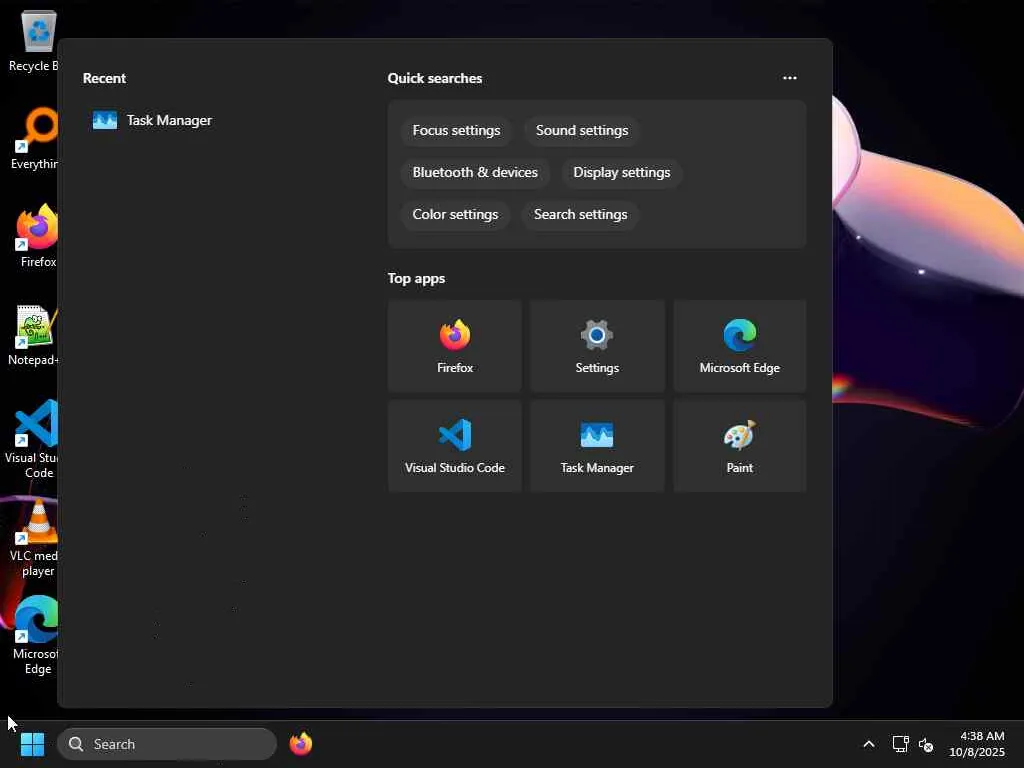
Task: Select the VLC media player shortcut
Action: click(34, 537)
